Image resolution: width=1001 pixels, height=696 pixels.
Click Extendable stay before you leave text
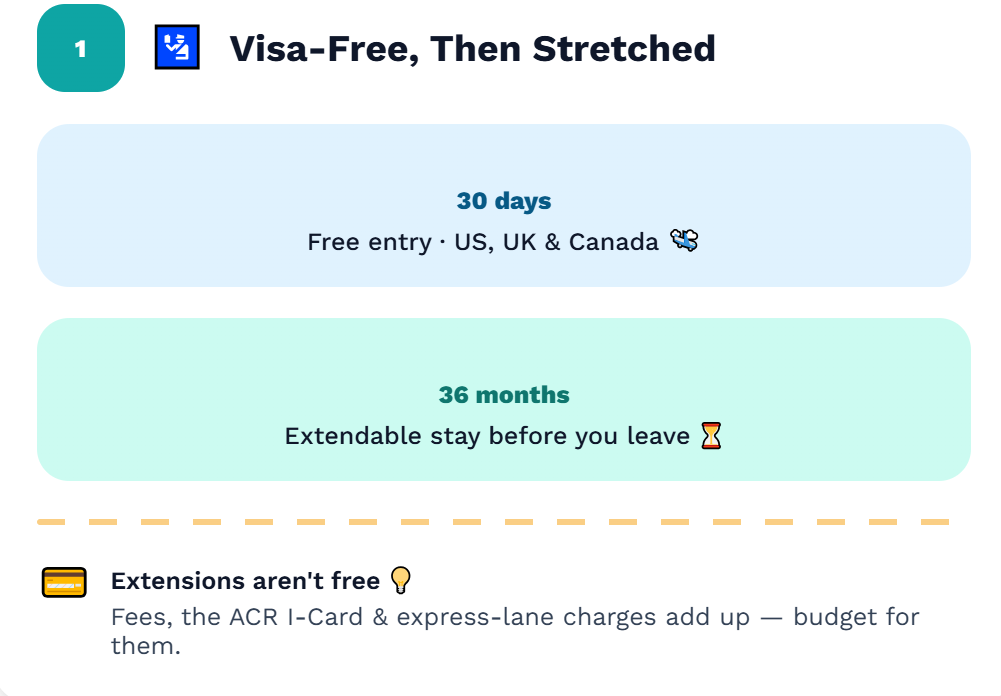coord(487,436)
